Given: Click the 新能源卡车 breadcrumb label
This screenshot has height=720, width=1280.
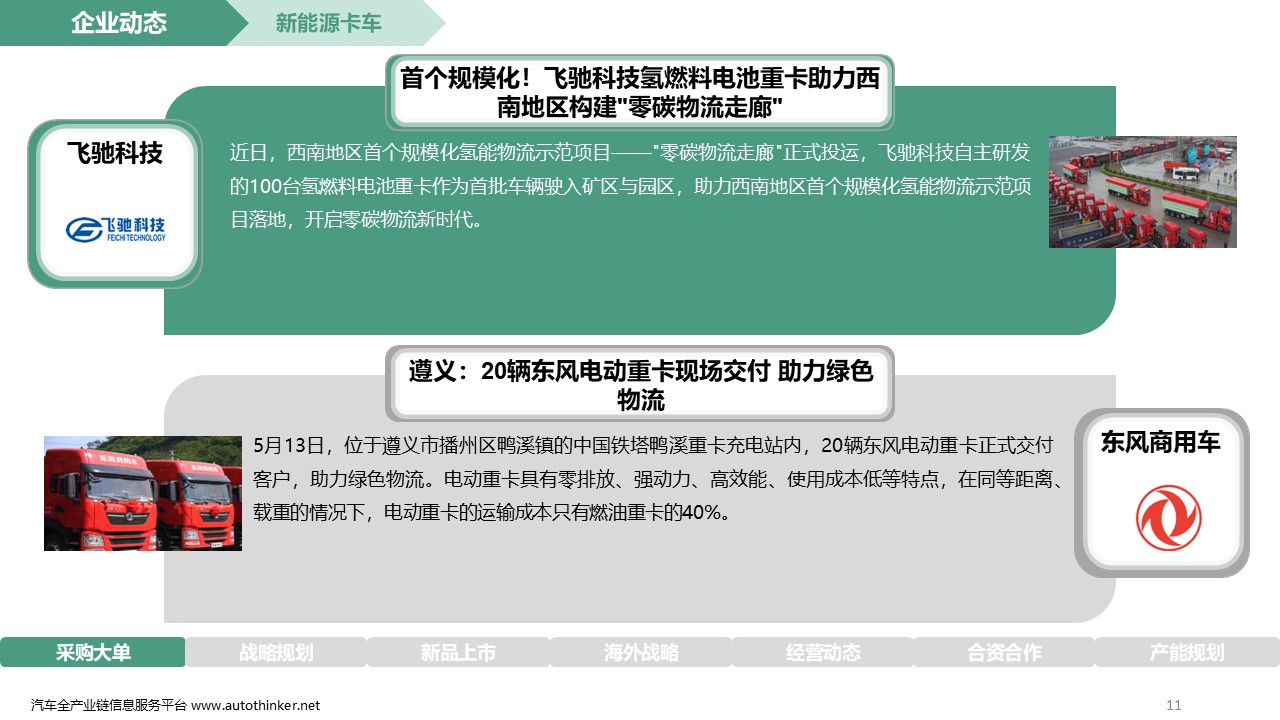Looking at the screenshot, I should coord(329,23).
